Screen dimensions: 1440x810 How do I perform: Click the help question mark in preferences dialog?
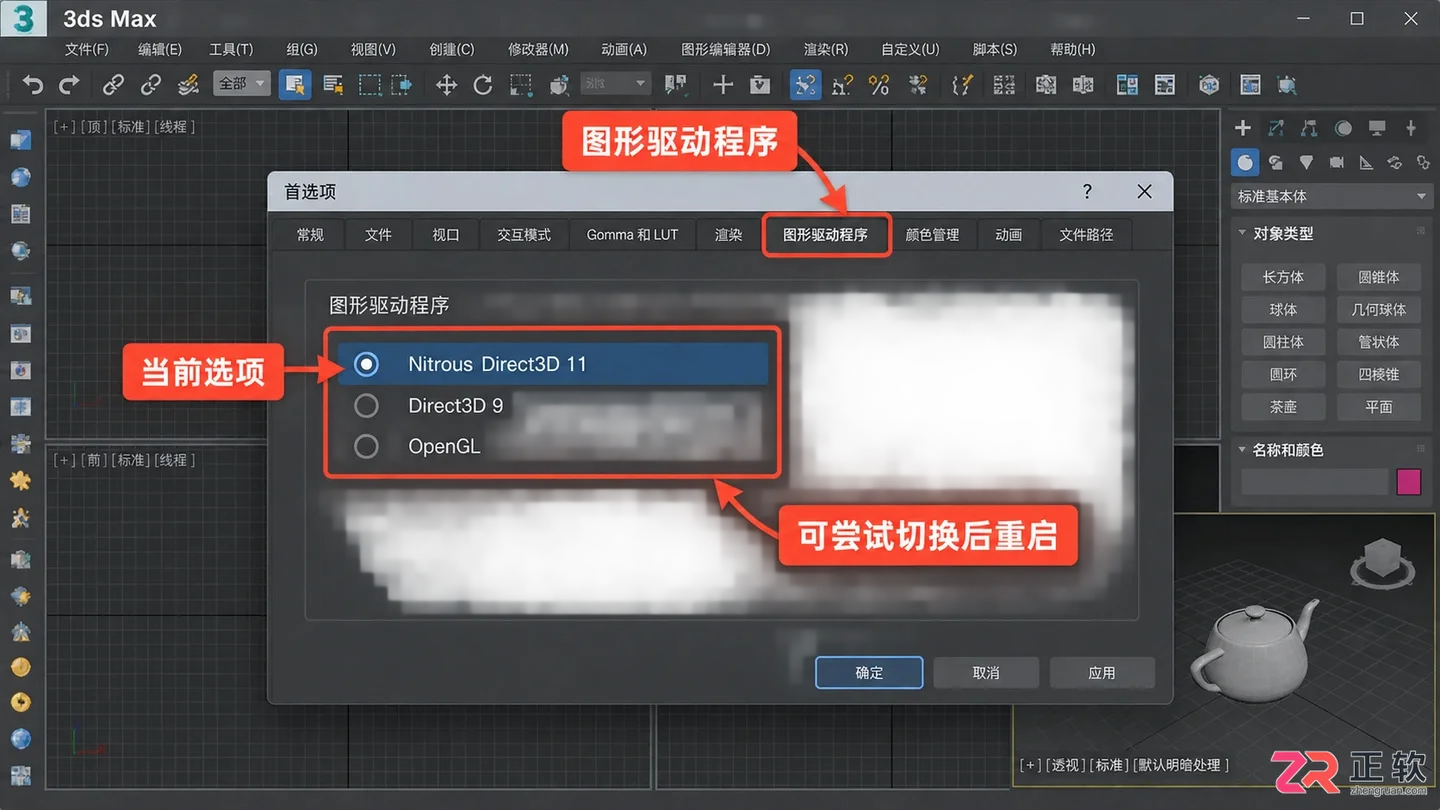(1087, 191)
